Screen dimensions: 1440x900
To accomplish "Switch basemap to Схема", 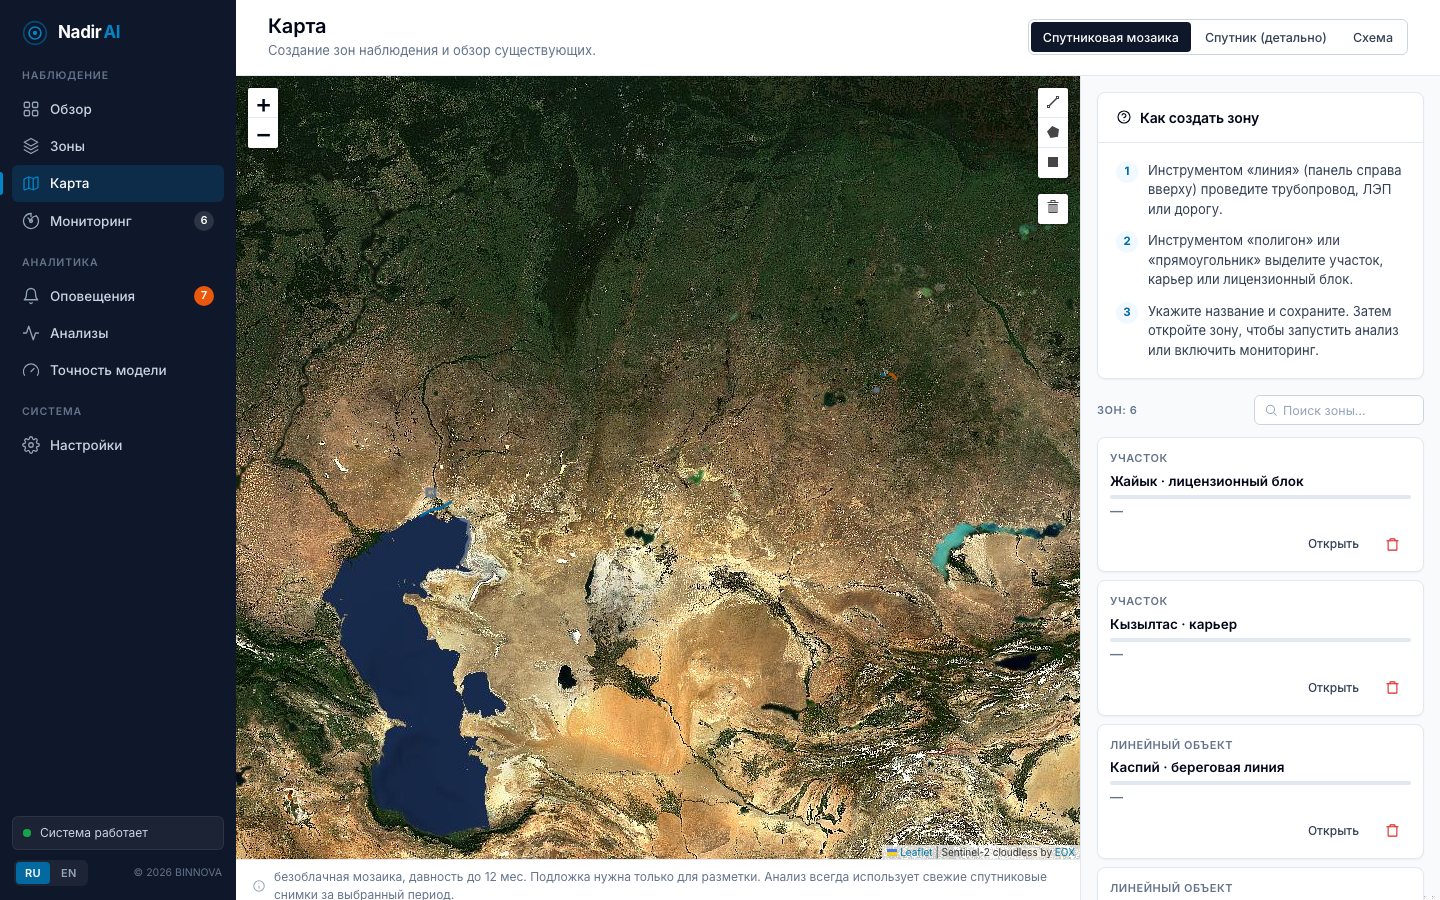I will [x=1372, y=37].
